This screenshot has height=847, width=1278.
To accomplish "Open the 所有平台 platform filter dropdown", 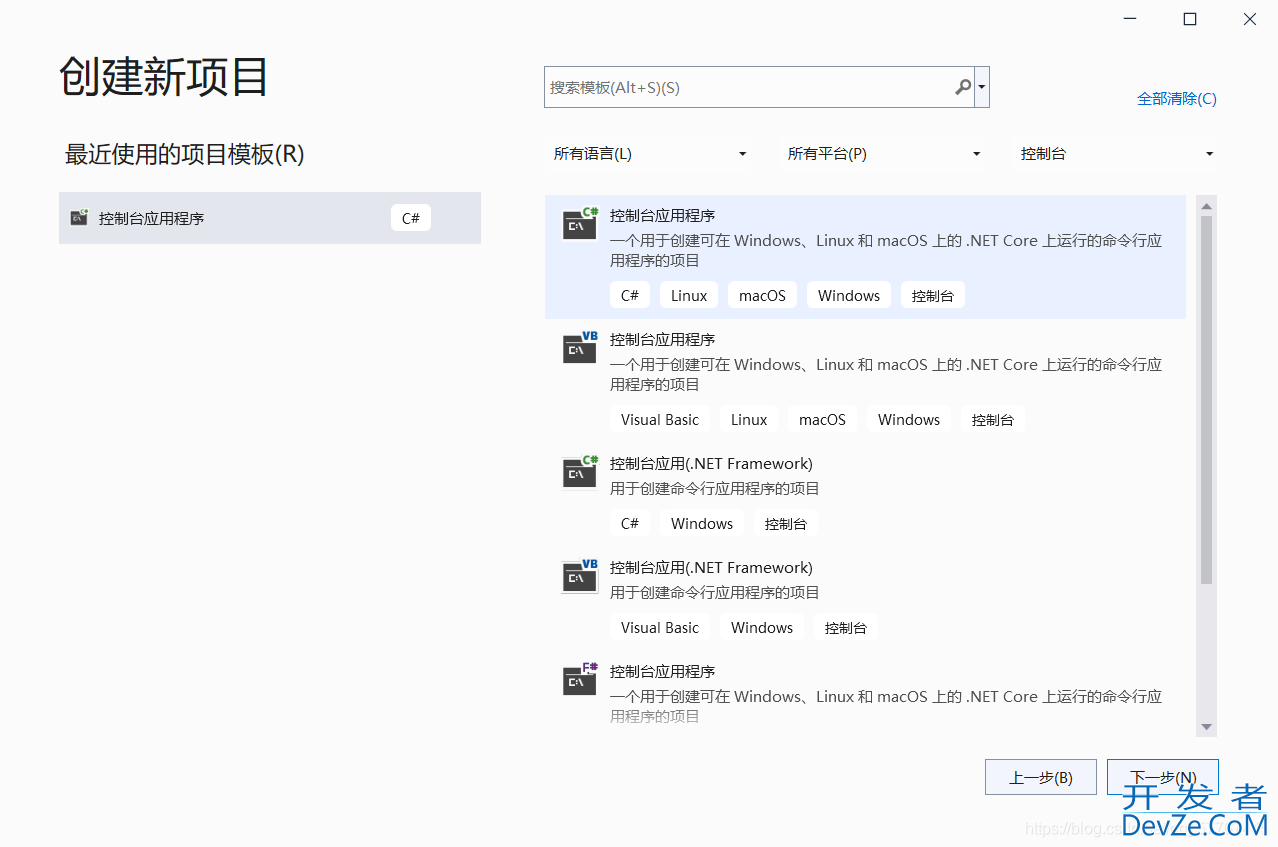I will (884, 154).
